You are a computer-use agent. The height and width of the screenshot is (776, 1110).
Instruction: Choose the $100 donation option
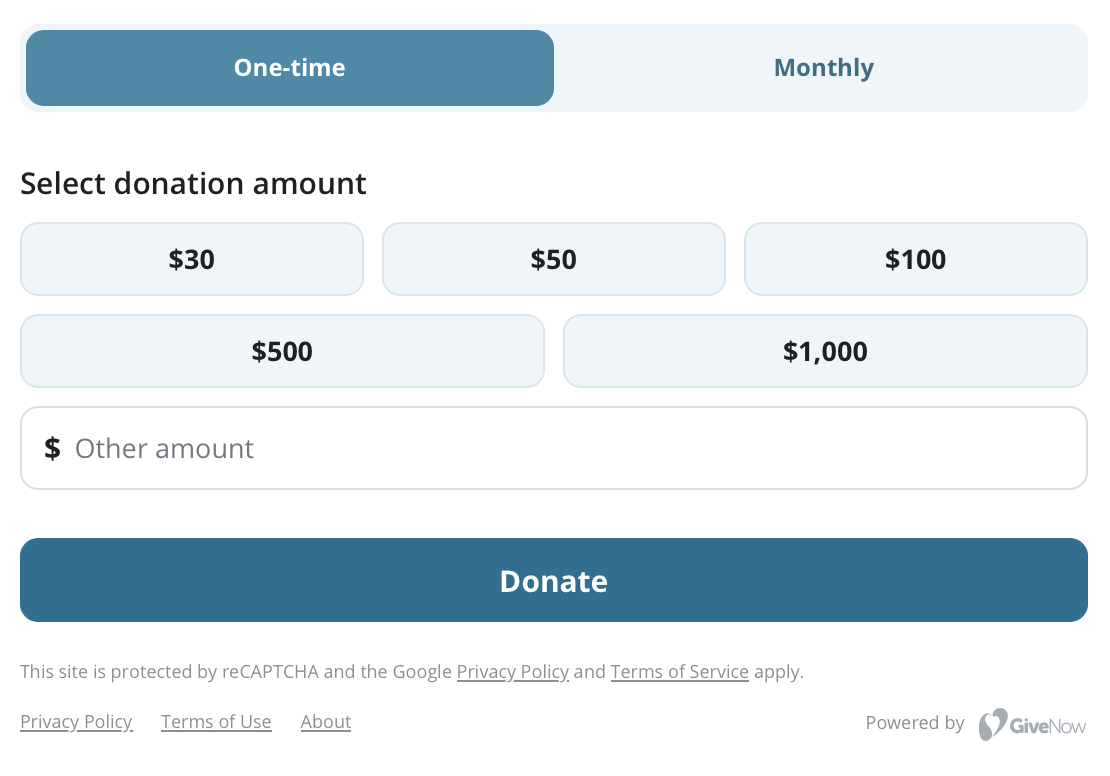pos(915,259)
